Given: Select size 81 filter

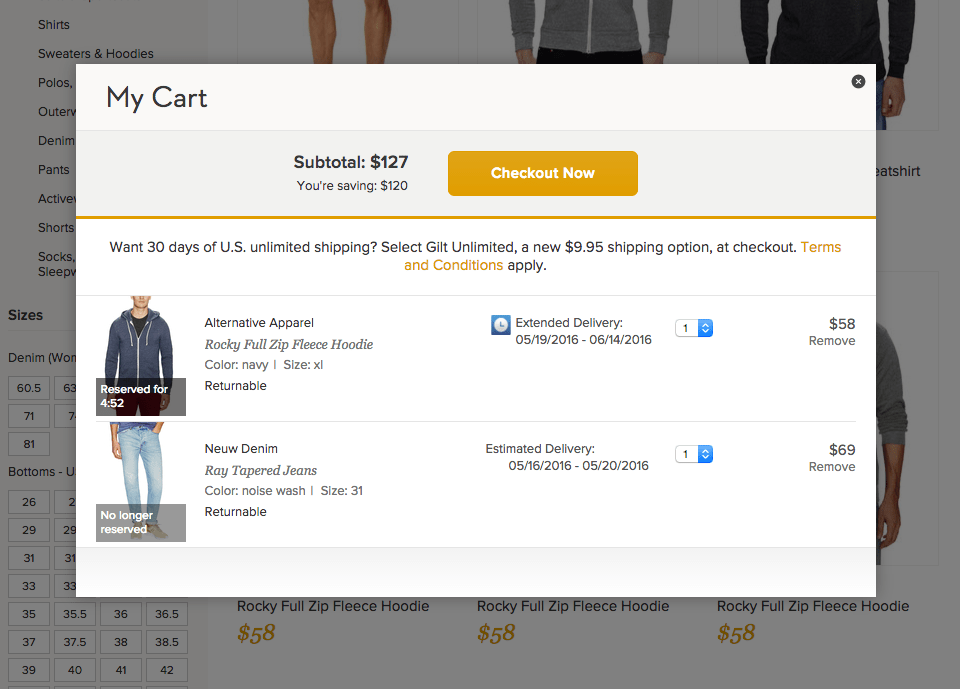Looking at the screenshot, I should (29, 445).
